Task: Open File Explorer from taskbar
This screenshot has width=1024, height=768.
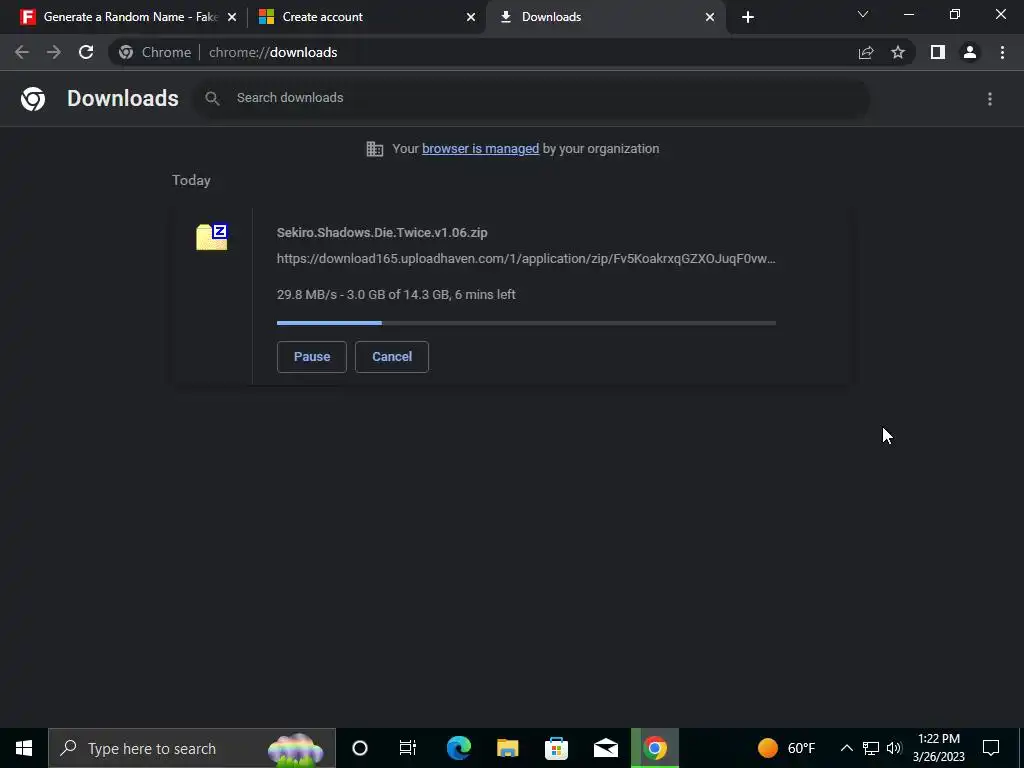Action: [507, 748]
